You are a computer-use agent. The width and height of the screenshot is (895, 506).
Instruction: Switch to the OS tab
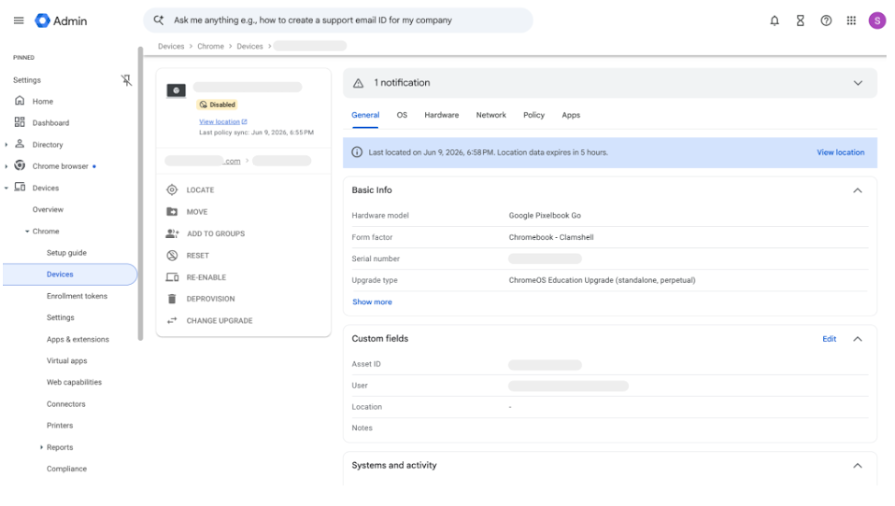(402, 115)
